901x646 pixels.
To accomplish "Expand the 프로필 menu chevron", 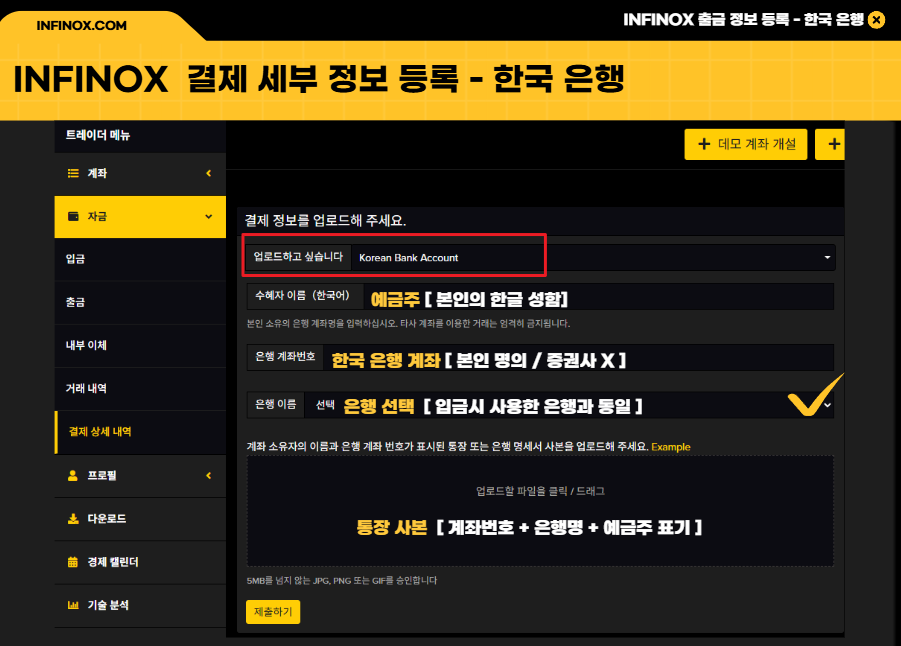I will click(209, 475).
